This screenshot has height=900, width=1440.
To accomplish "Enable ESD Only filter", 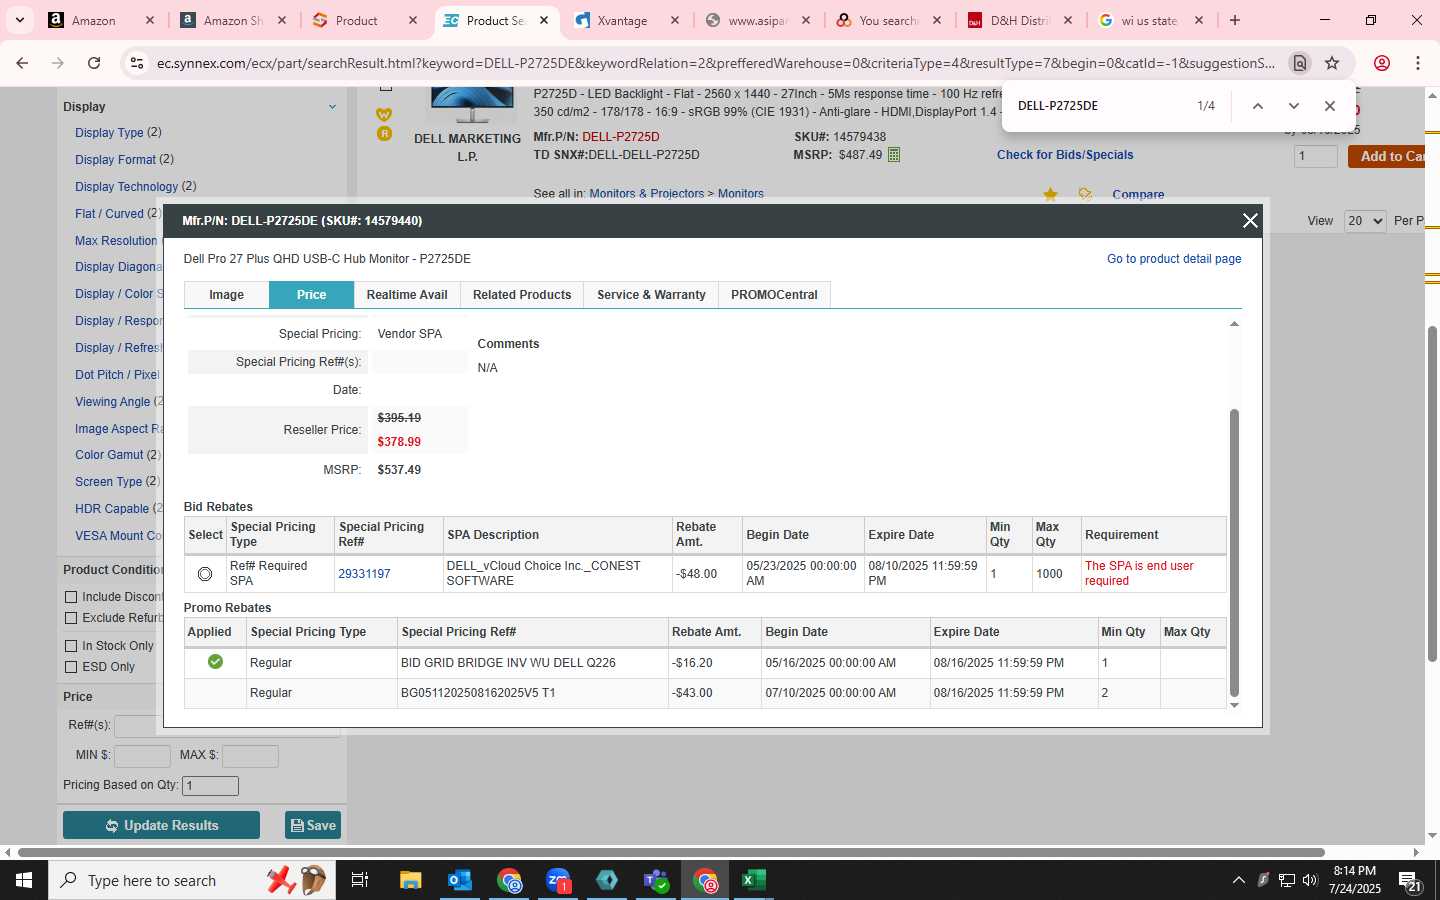I will pyautogui.click(x=71, y=667).
